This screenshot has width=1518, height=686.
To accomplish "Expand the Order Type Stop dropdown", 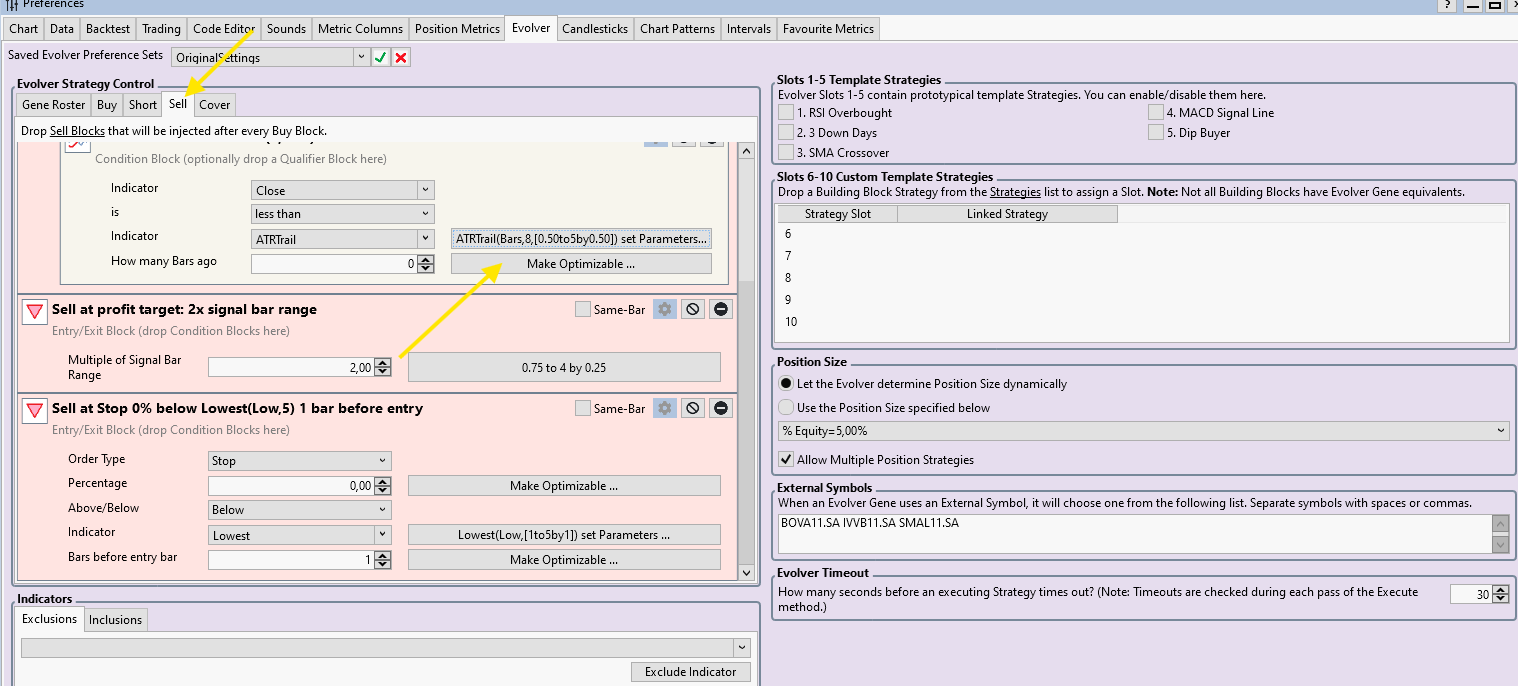I will [382, 461].
